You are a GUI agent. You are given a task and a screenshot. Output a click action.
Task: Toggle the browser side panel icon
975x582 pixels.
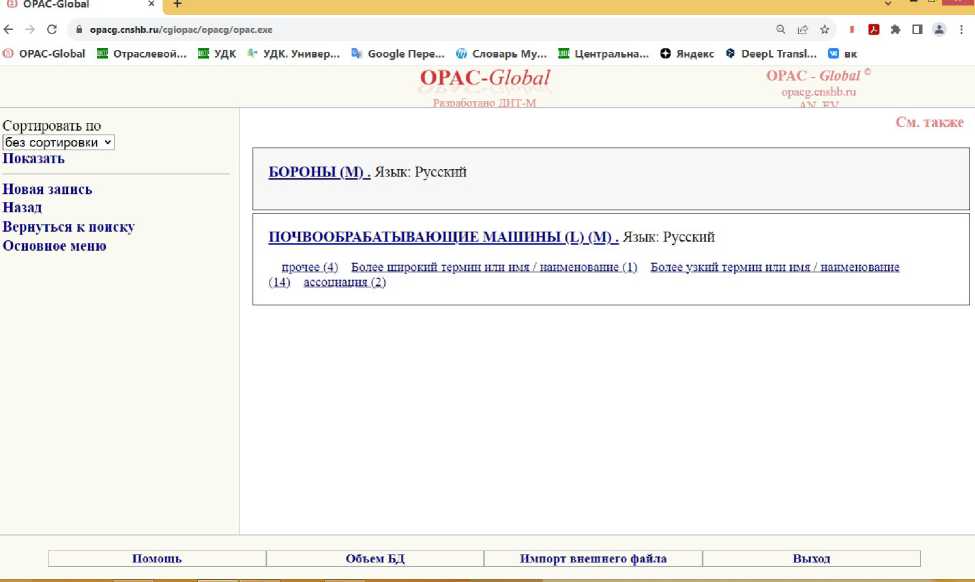click(917, 29)
